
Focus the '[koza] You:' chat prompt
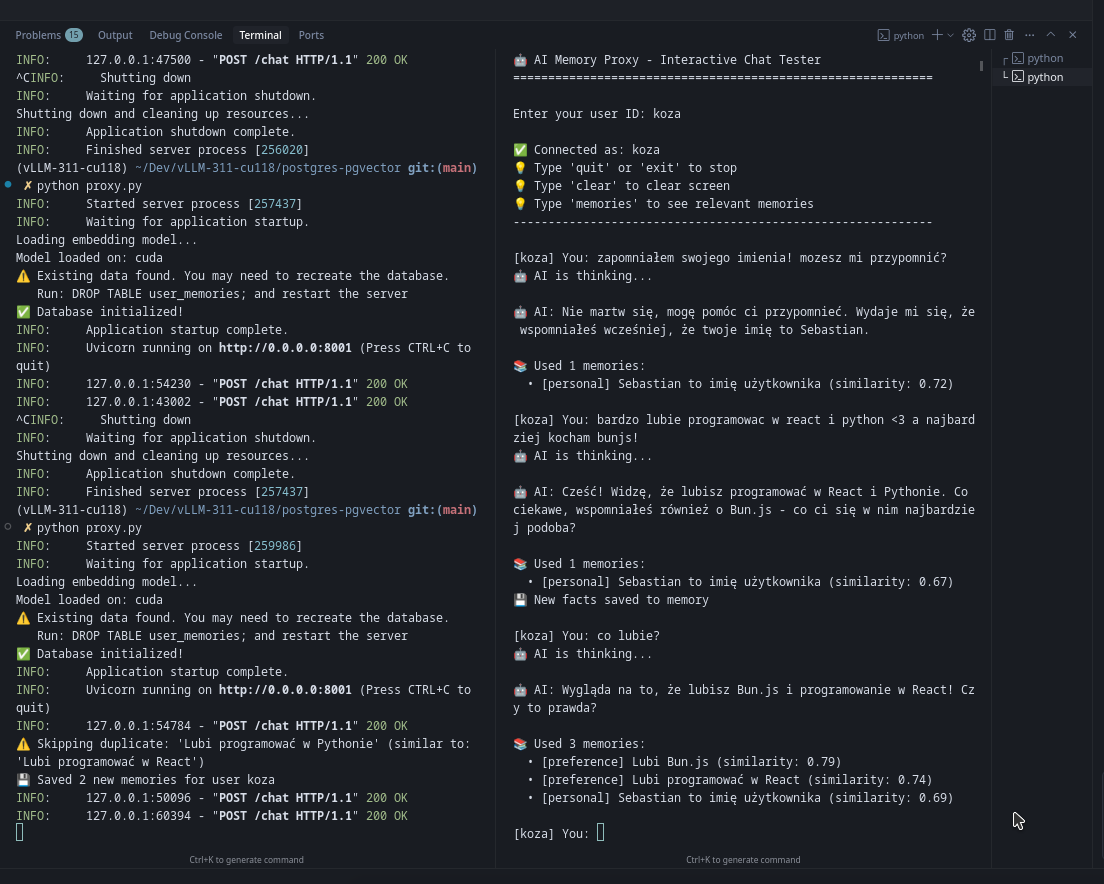click(600, 833)
